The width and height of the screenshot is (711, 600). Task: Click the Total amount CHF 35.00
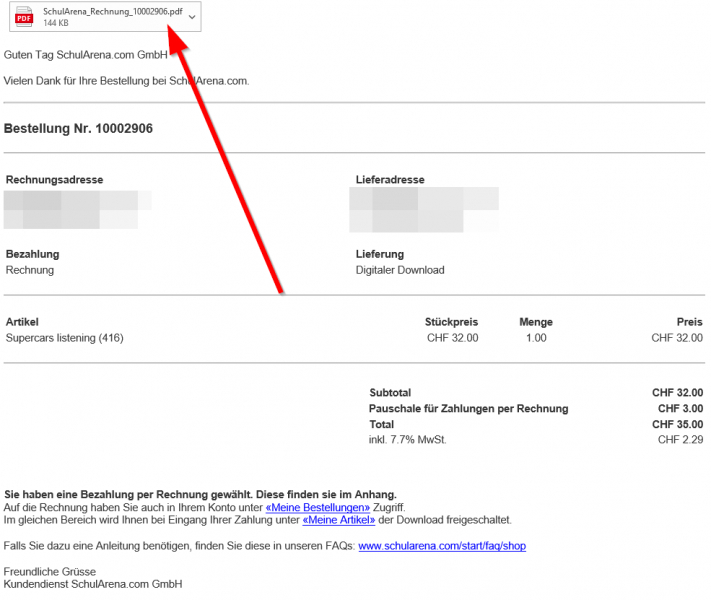coord(677,424)
